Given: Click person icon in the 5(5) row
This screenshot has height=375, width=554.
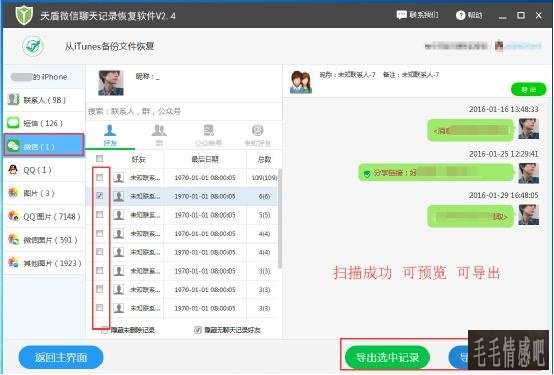Looking at the screenshot, I should pyautogui.click(x=119, y=215).
